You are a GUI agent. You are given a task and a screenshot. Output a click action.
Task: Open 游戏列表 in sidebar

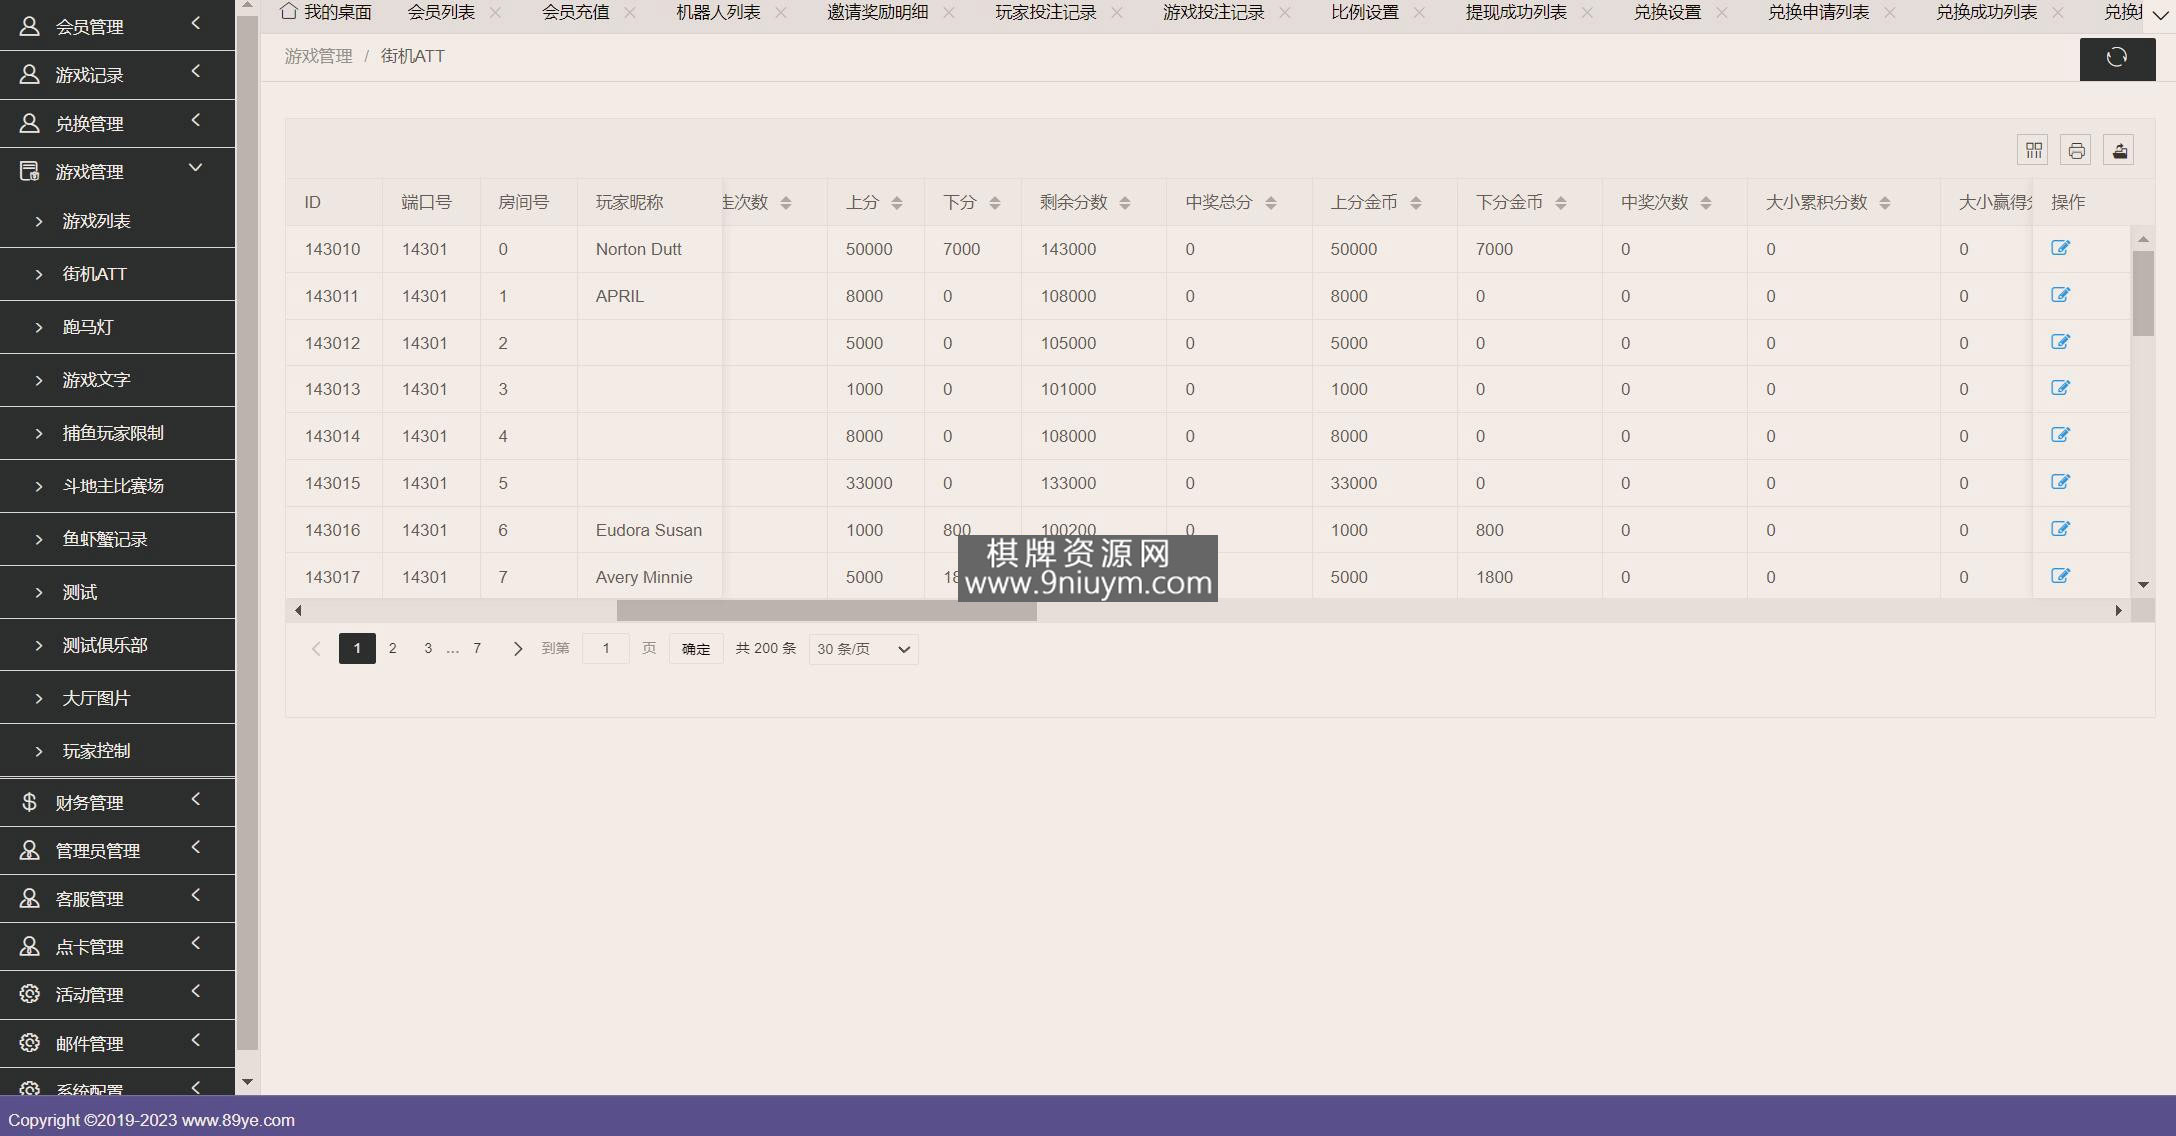click(117, 221)
